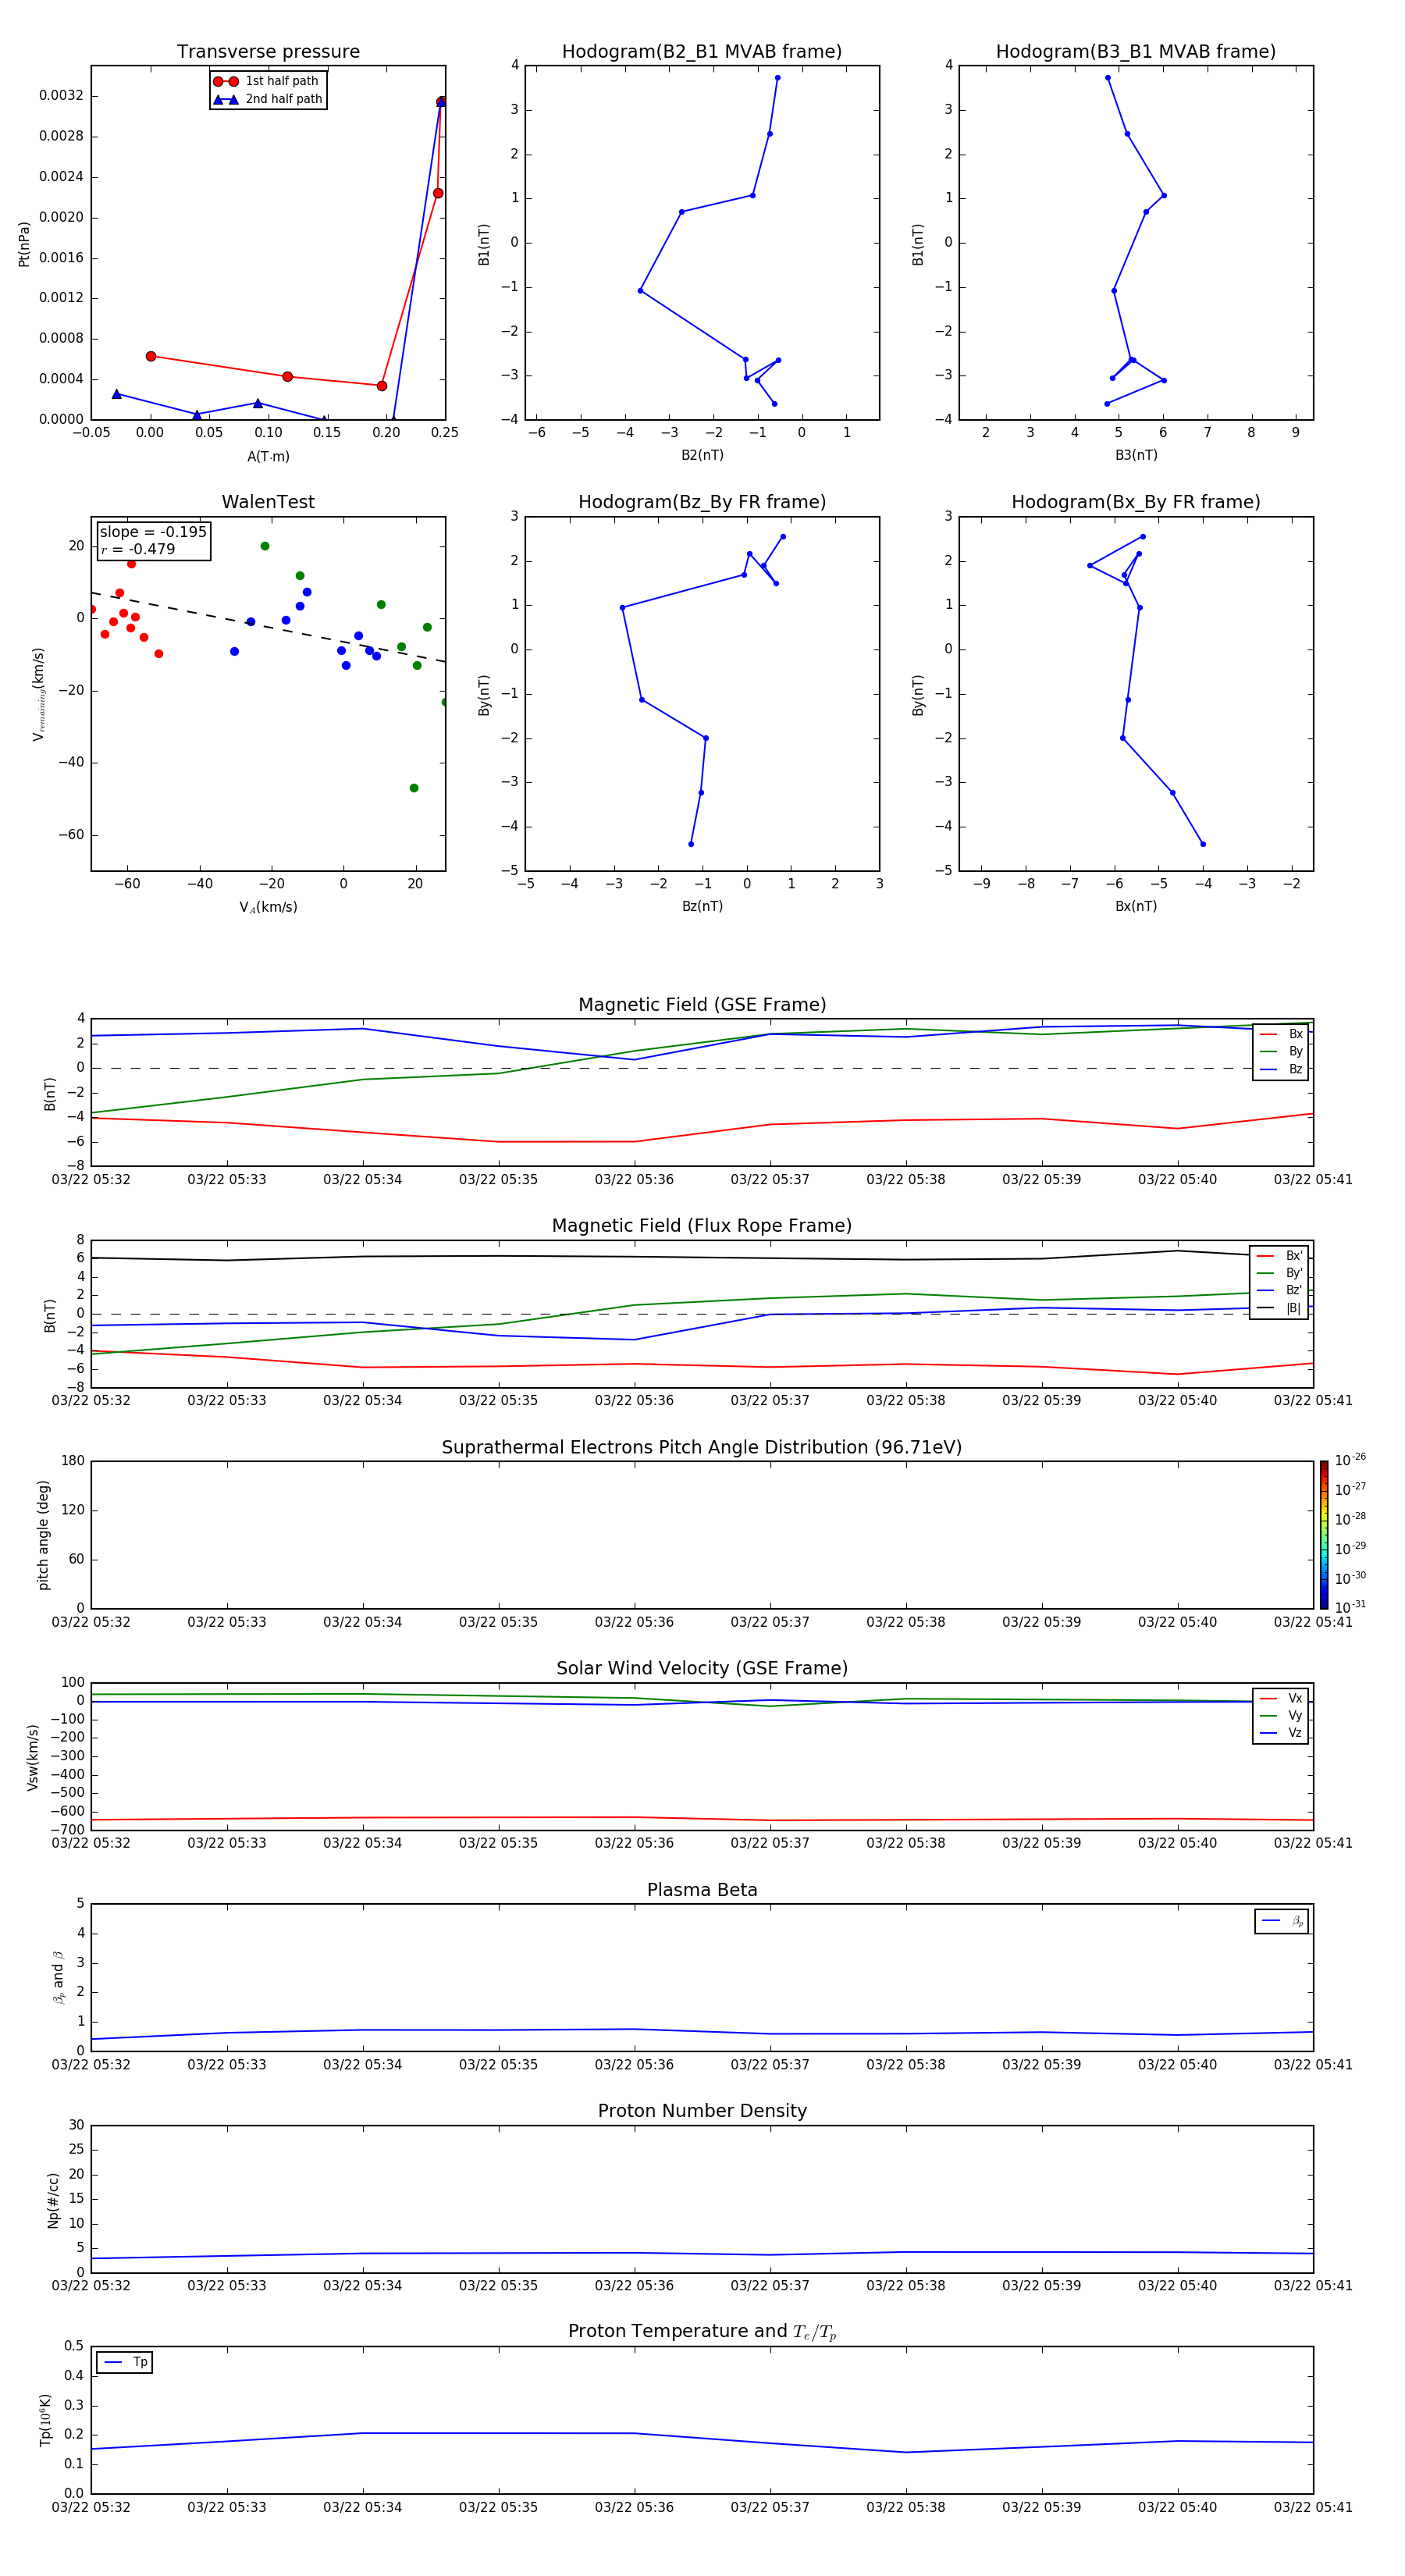Select "By'" in the flux rope legend
1405x2576 pixels.
[x=1279, y=1273]
